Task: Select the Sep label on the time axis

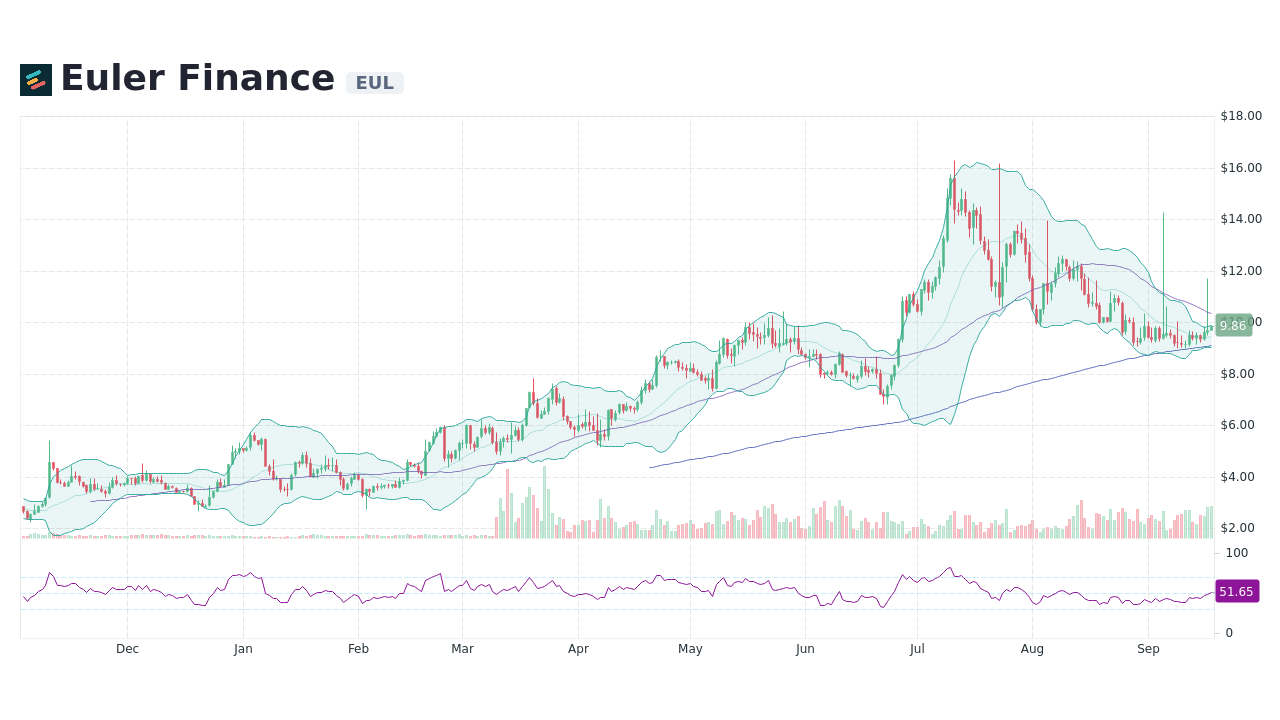Action: coord(1148,649)
